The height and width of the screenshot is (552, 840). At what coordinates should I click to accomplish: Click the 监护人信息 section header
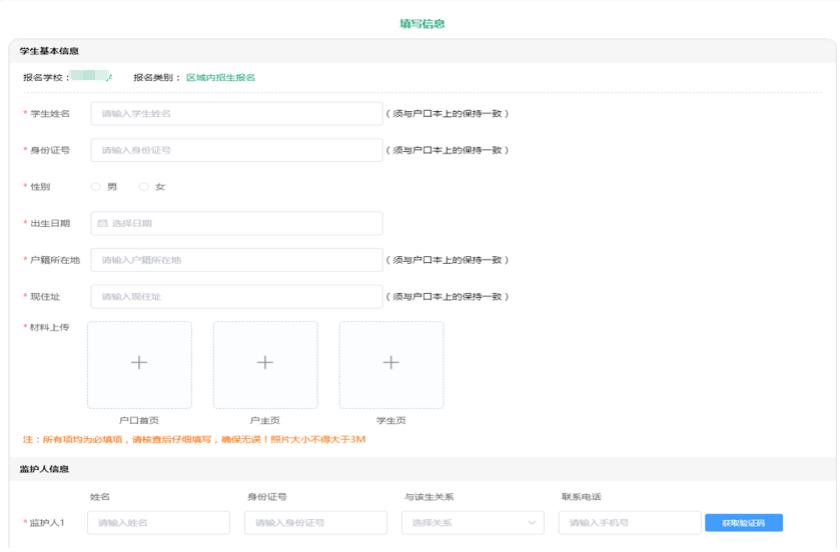coord(44,469)
